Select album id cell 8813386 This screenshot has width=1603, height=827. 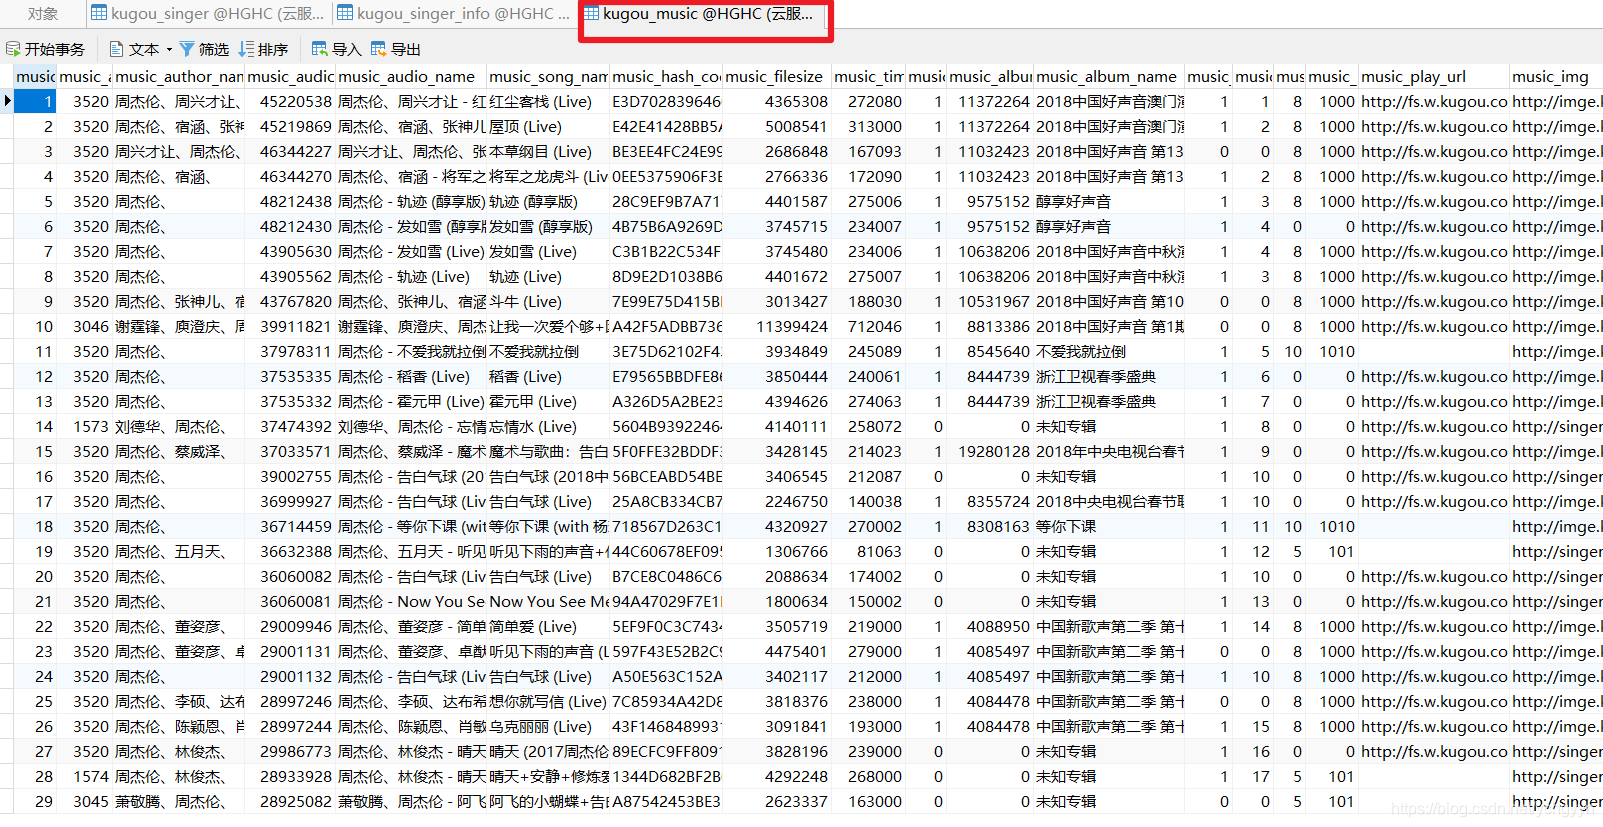pos(990,326)
